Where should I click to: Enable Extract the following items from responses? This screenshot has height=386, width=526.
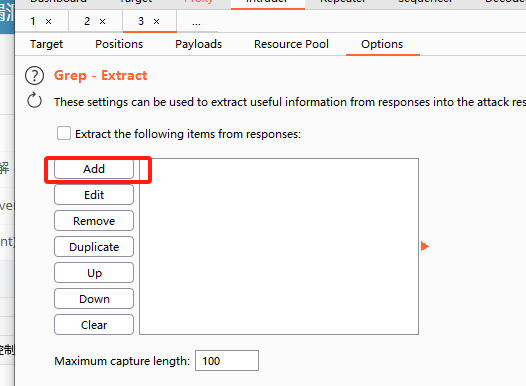(x=64, y=133)
